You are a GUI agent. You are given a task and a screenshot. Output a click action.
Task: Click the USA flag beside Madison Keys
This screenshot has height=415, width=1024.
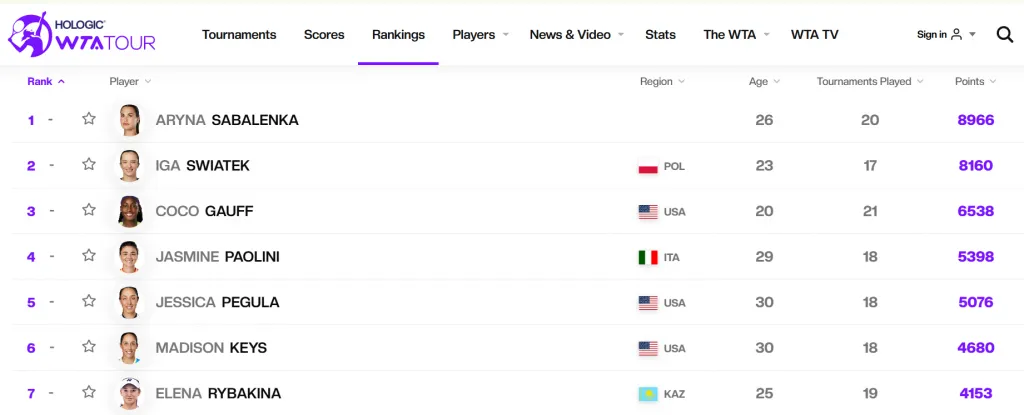click(648, 349)
